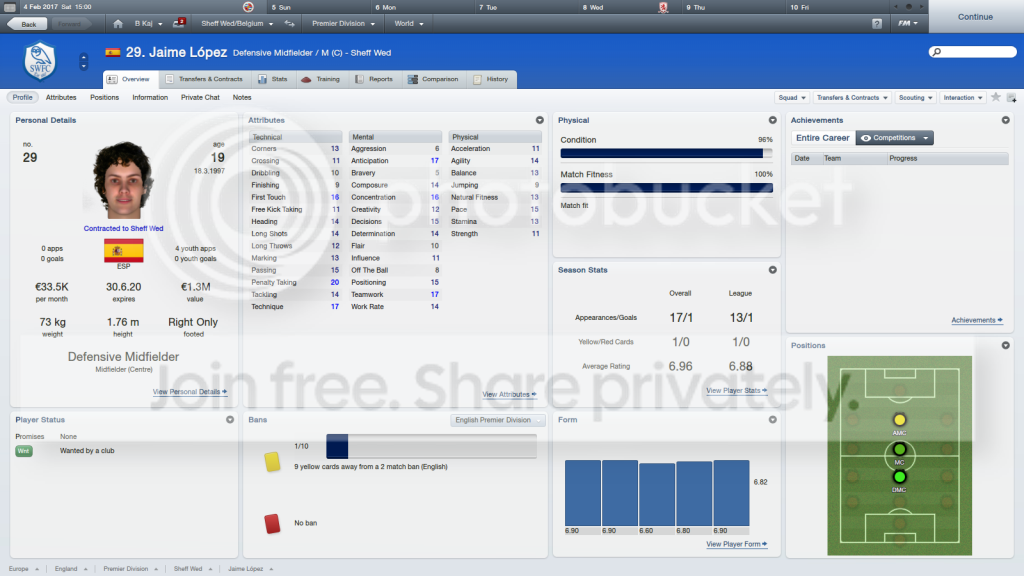The image size is (1024, 576).
Task: Open the English Premier Division bans dropdown
Action: [x=497, y=420]
